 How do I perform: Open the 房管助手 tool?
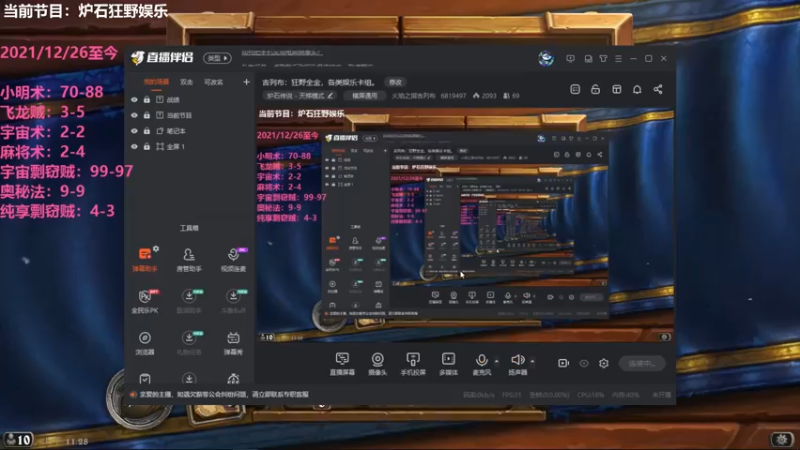(189, 259)
